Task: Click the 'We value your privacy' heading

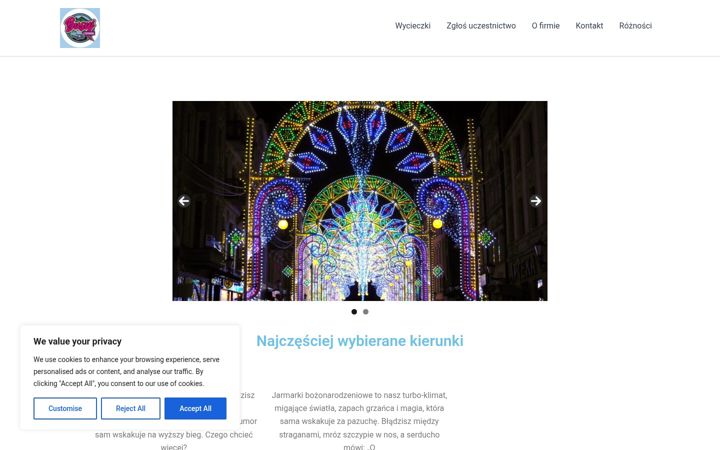Action: 78,342
